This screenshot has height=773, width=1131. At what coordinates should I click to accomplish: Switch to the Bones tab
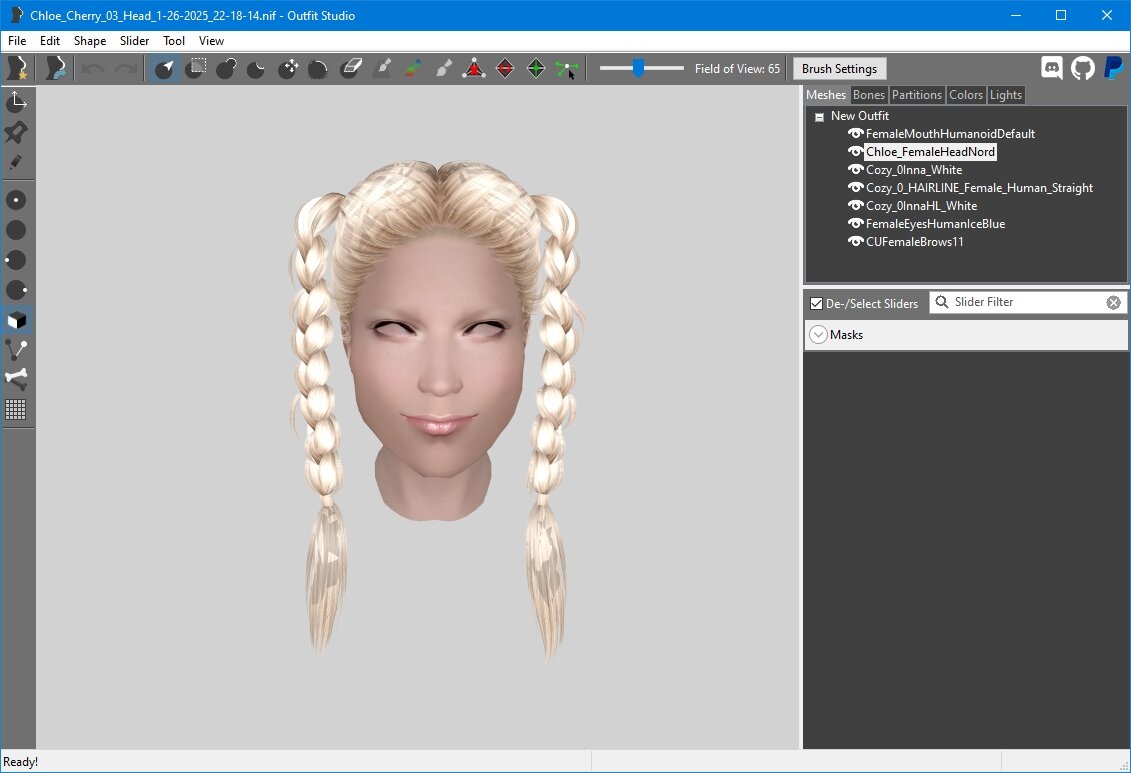[868, 95]
